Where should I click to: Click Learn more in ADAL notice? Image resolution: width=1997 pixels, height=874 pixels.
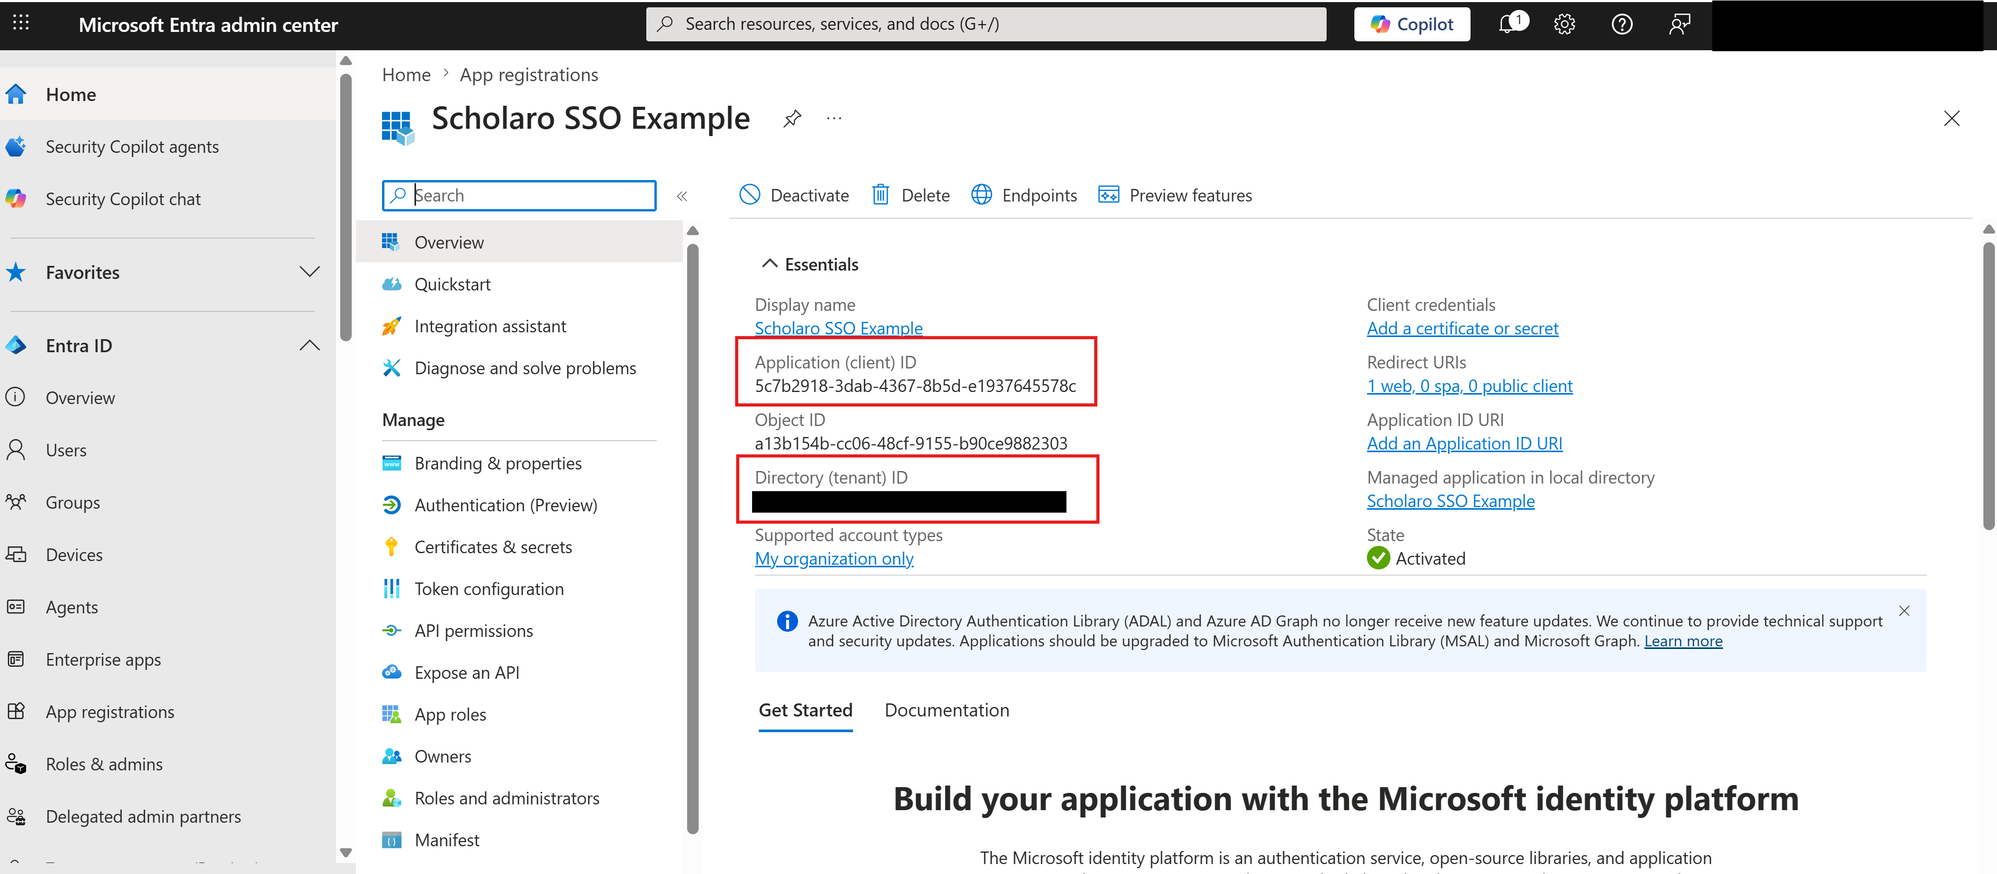coord(1683,641)
